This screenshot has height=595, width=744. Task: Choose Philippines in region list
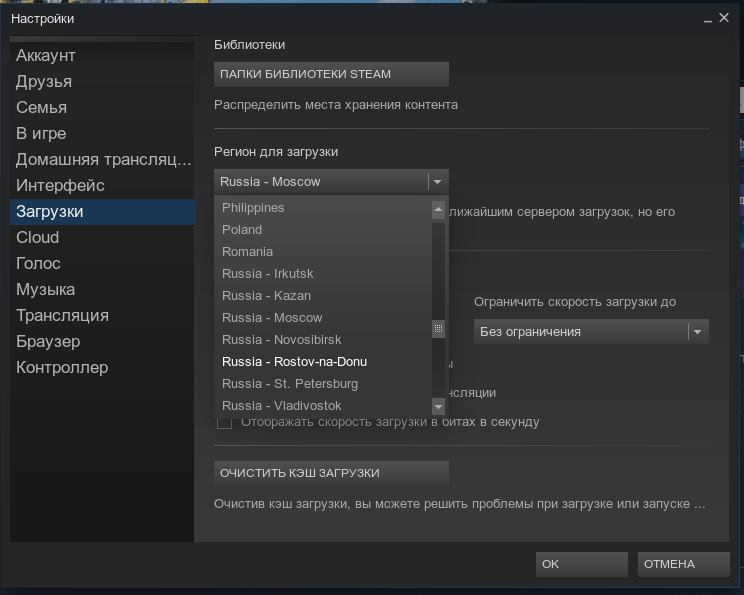324,208
